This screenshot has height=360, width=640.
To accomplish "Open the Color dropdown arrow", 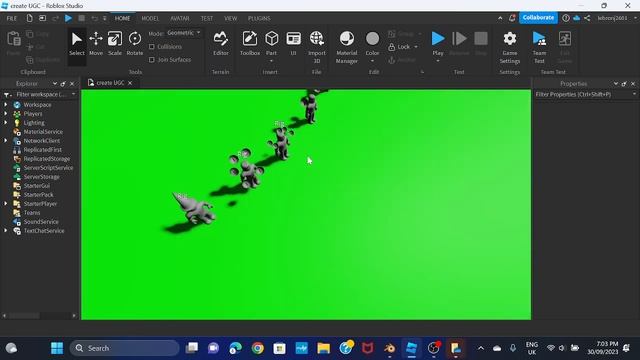I will point(372,61).
